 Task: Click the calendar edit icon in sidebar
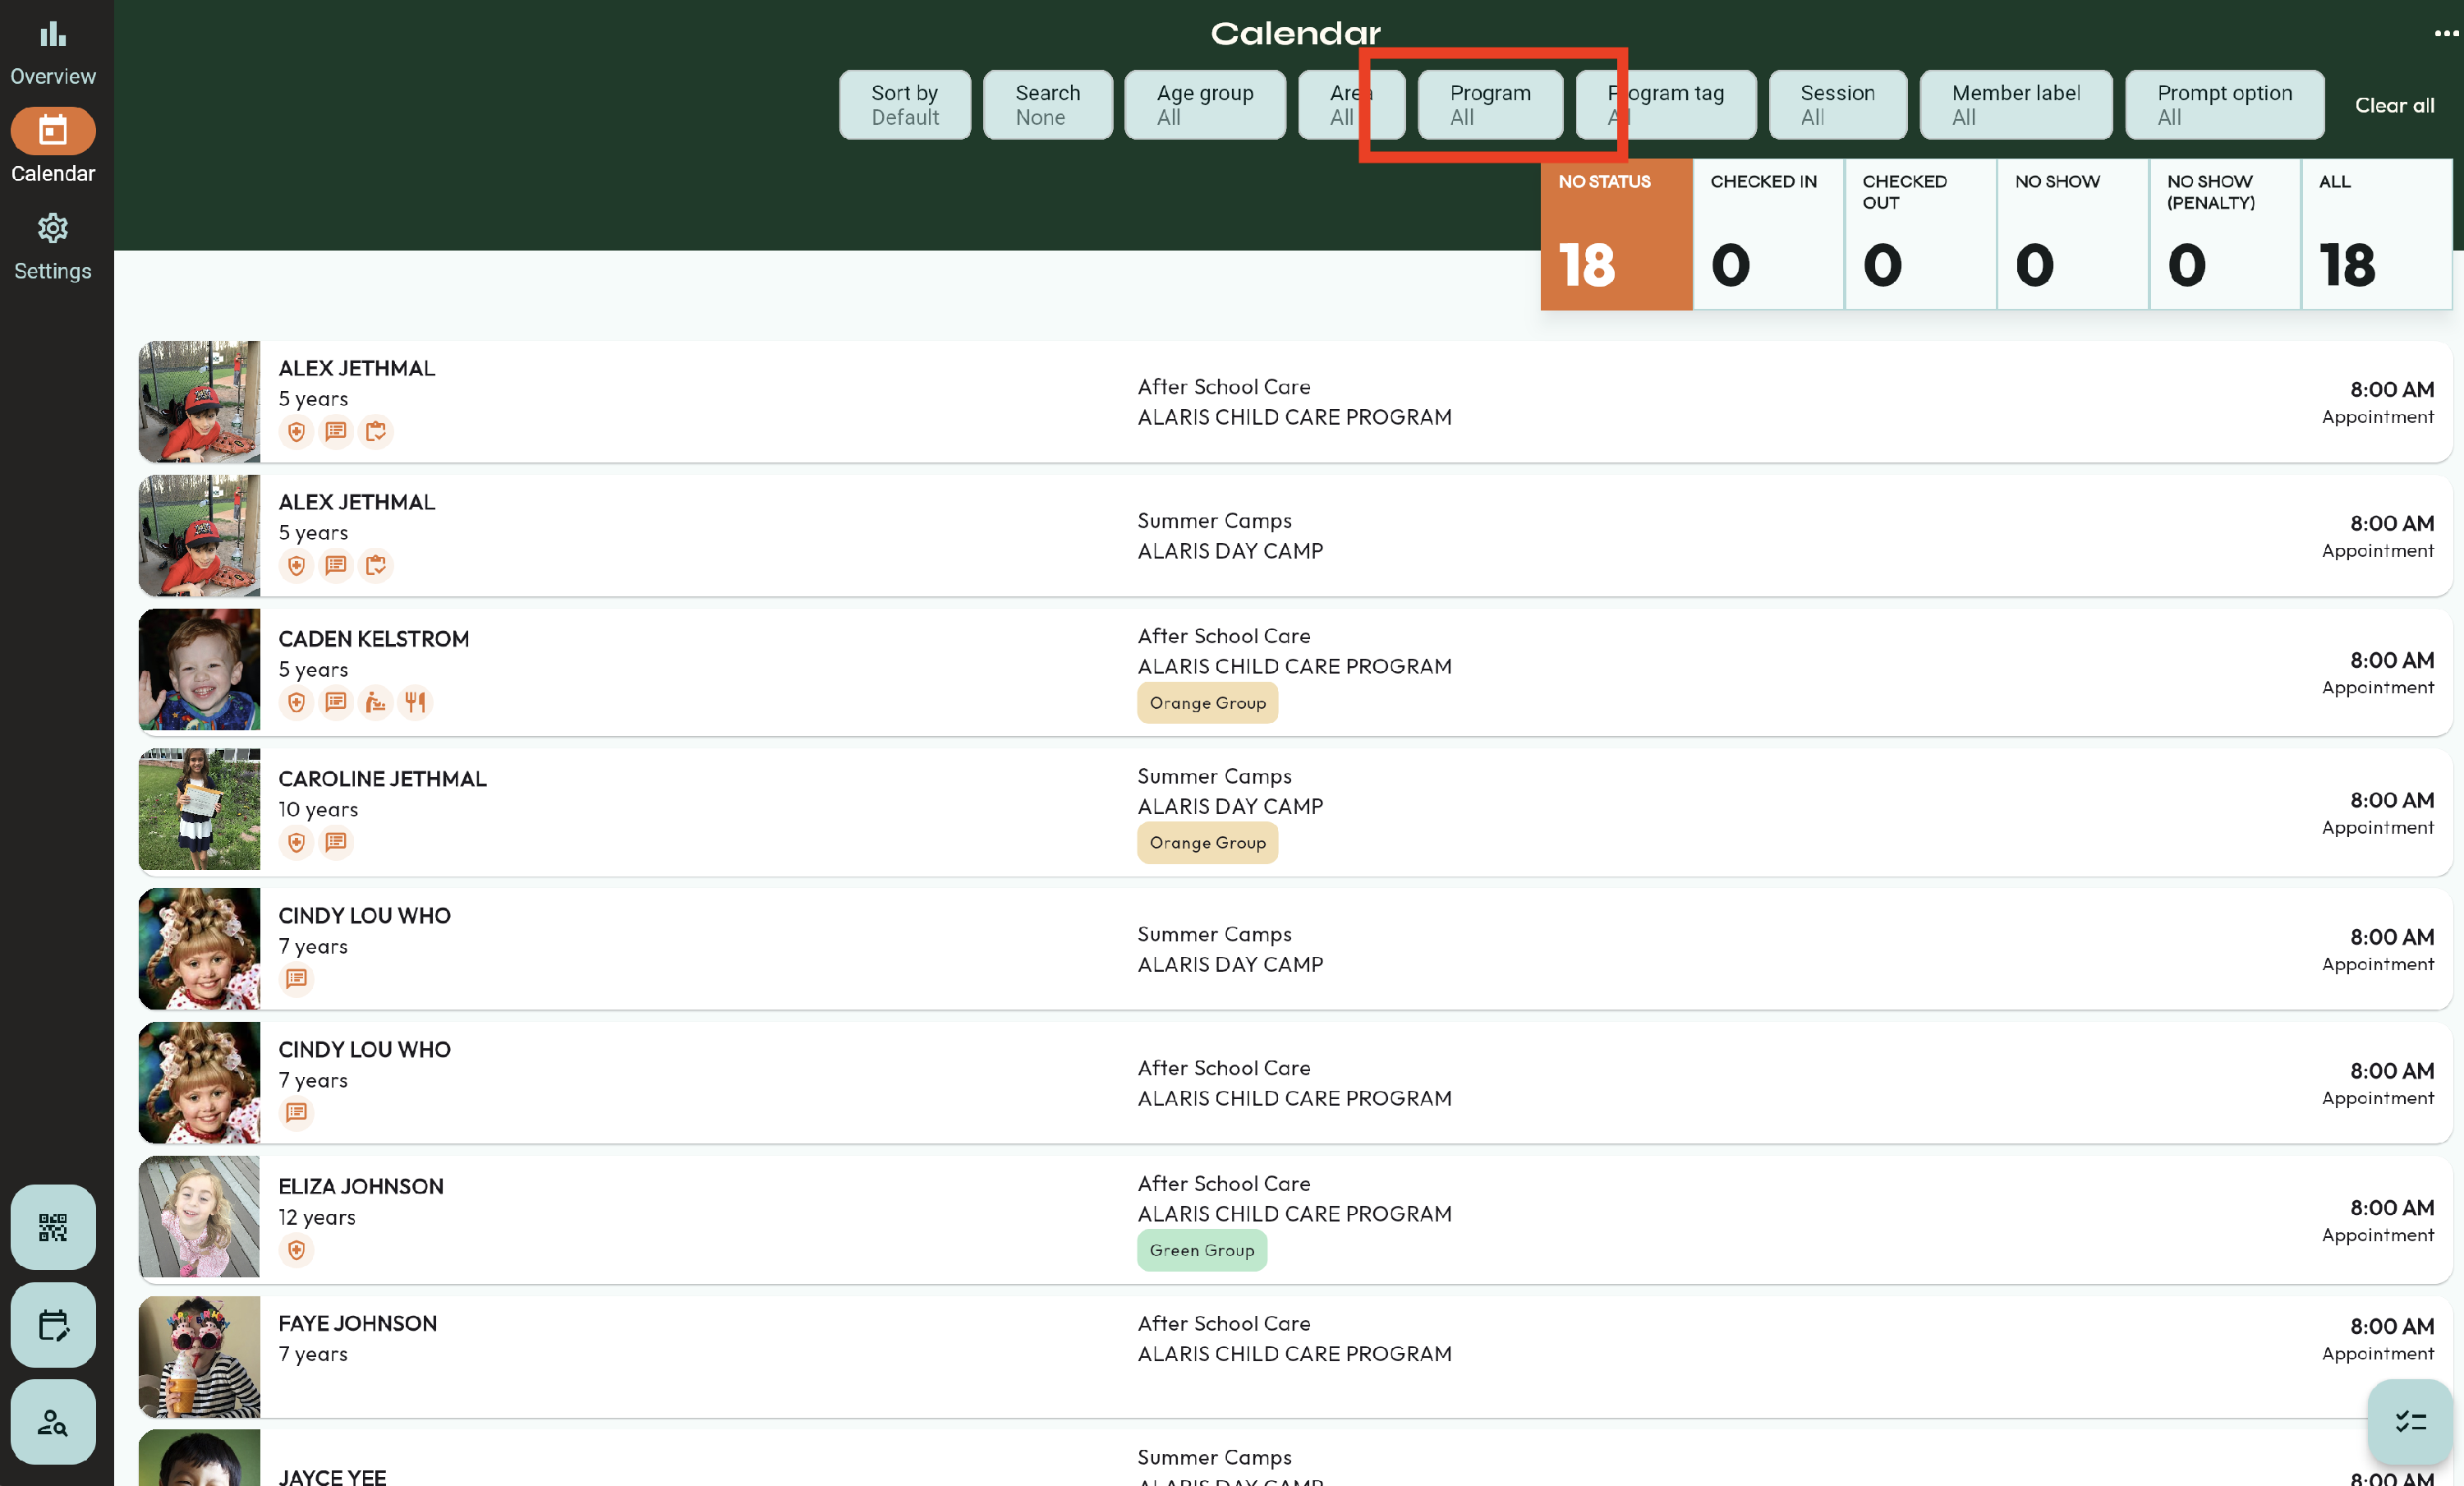pos(53,1324)
